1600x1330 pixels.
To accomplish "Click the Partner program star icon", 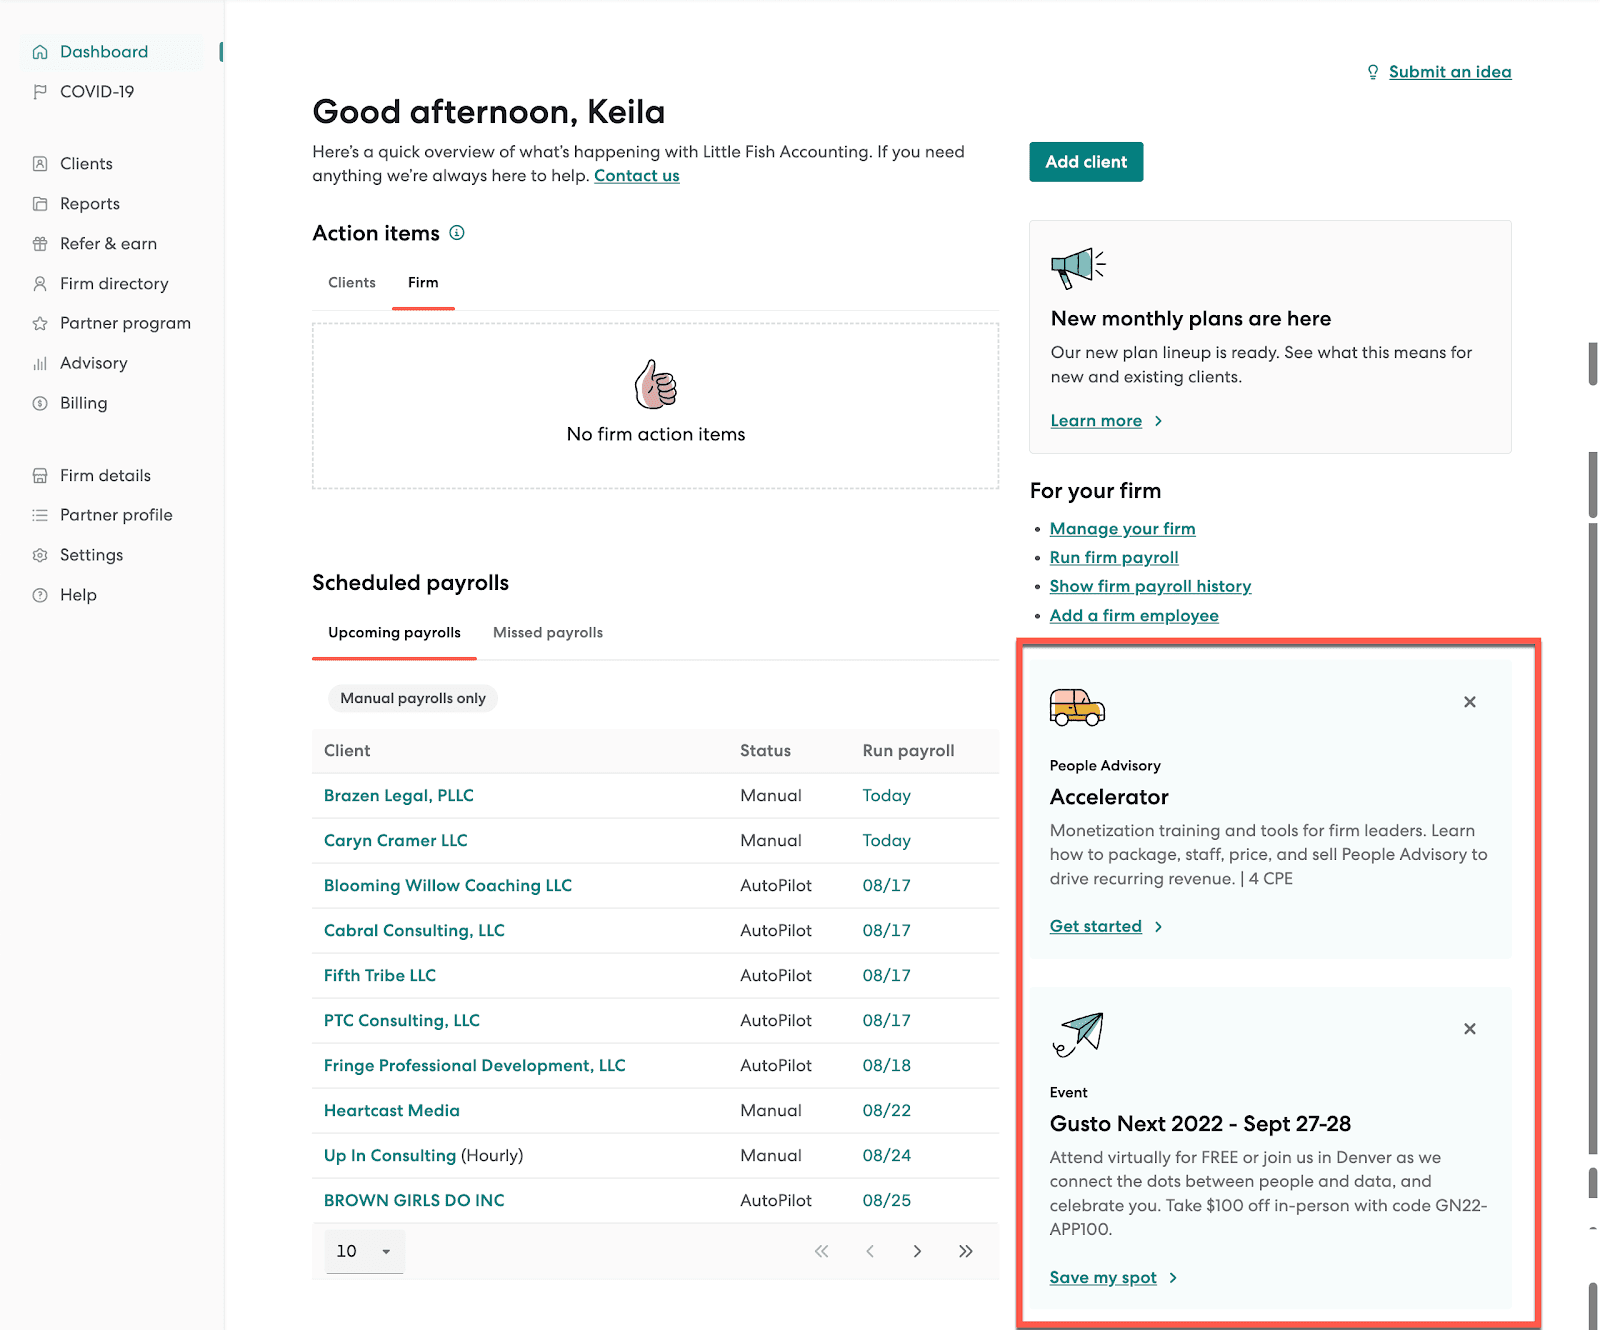I will click(x=40, y=324).
